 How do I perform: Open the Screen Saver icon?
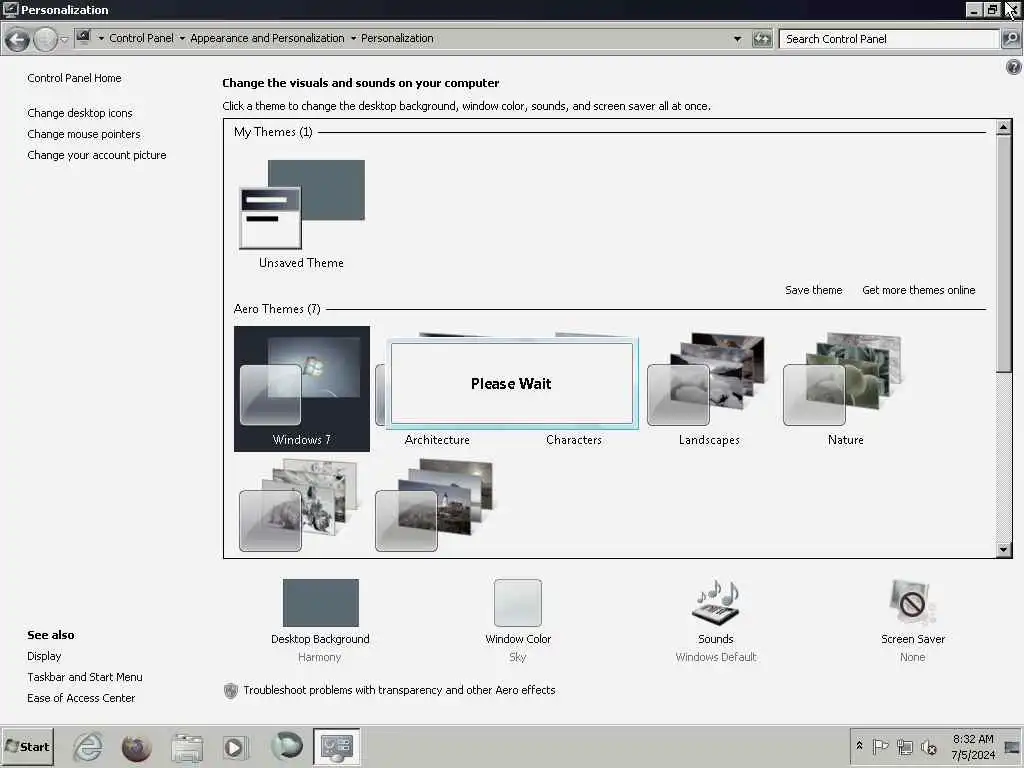pos(912,602)
